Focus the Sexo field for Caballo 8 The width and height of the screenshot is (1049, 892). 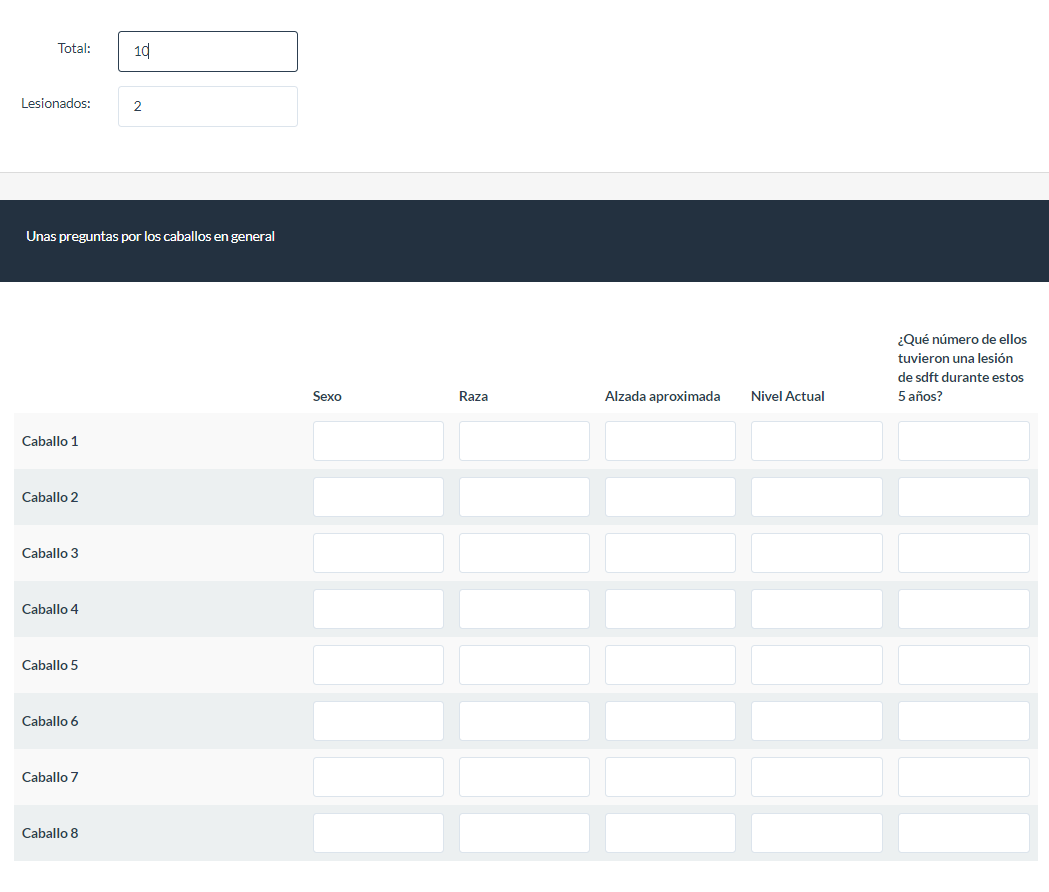pyautogui.click(x=378, y=833)
